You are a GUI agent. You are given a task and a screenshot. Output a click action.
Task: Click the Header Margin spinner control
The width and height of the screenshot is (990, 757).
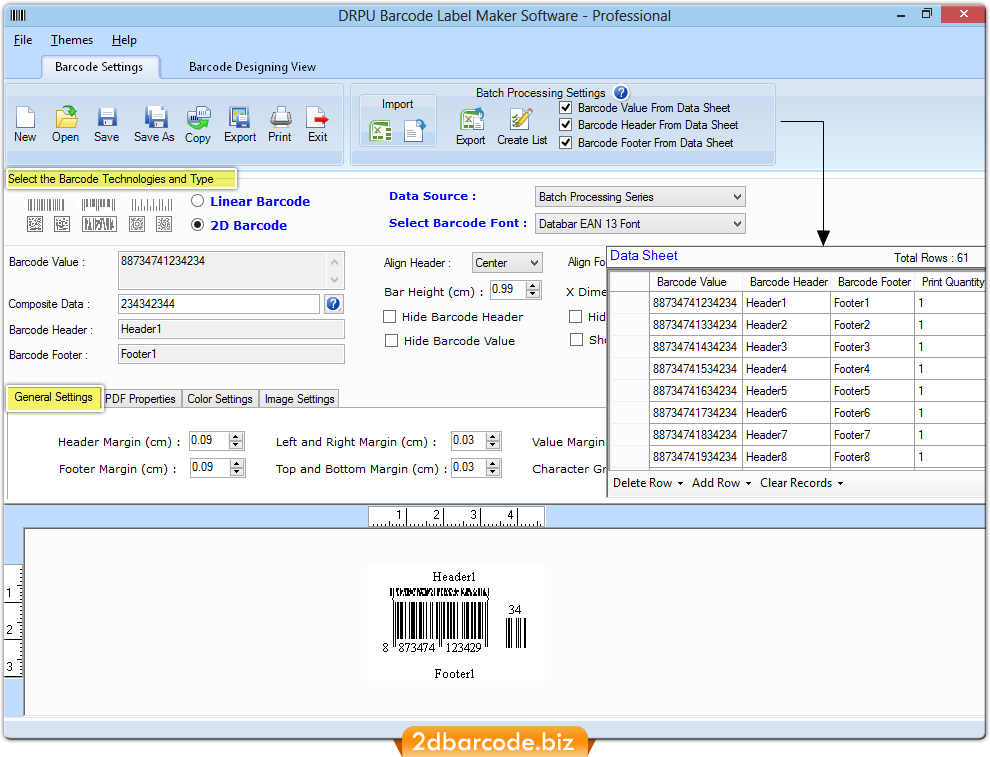point(236,441)
